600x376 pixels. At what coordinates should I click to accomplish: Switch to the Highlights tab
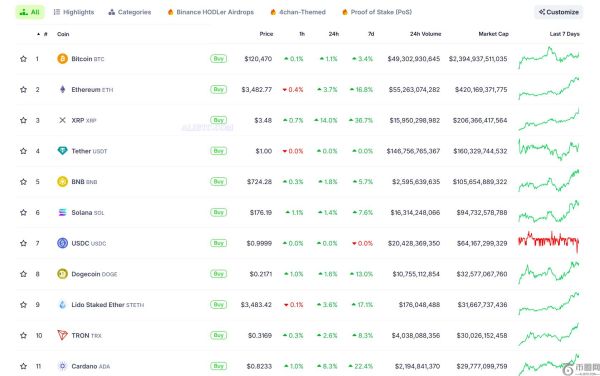click(74, 12)
